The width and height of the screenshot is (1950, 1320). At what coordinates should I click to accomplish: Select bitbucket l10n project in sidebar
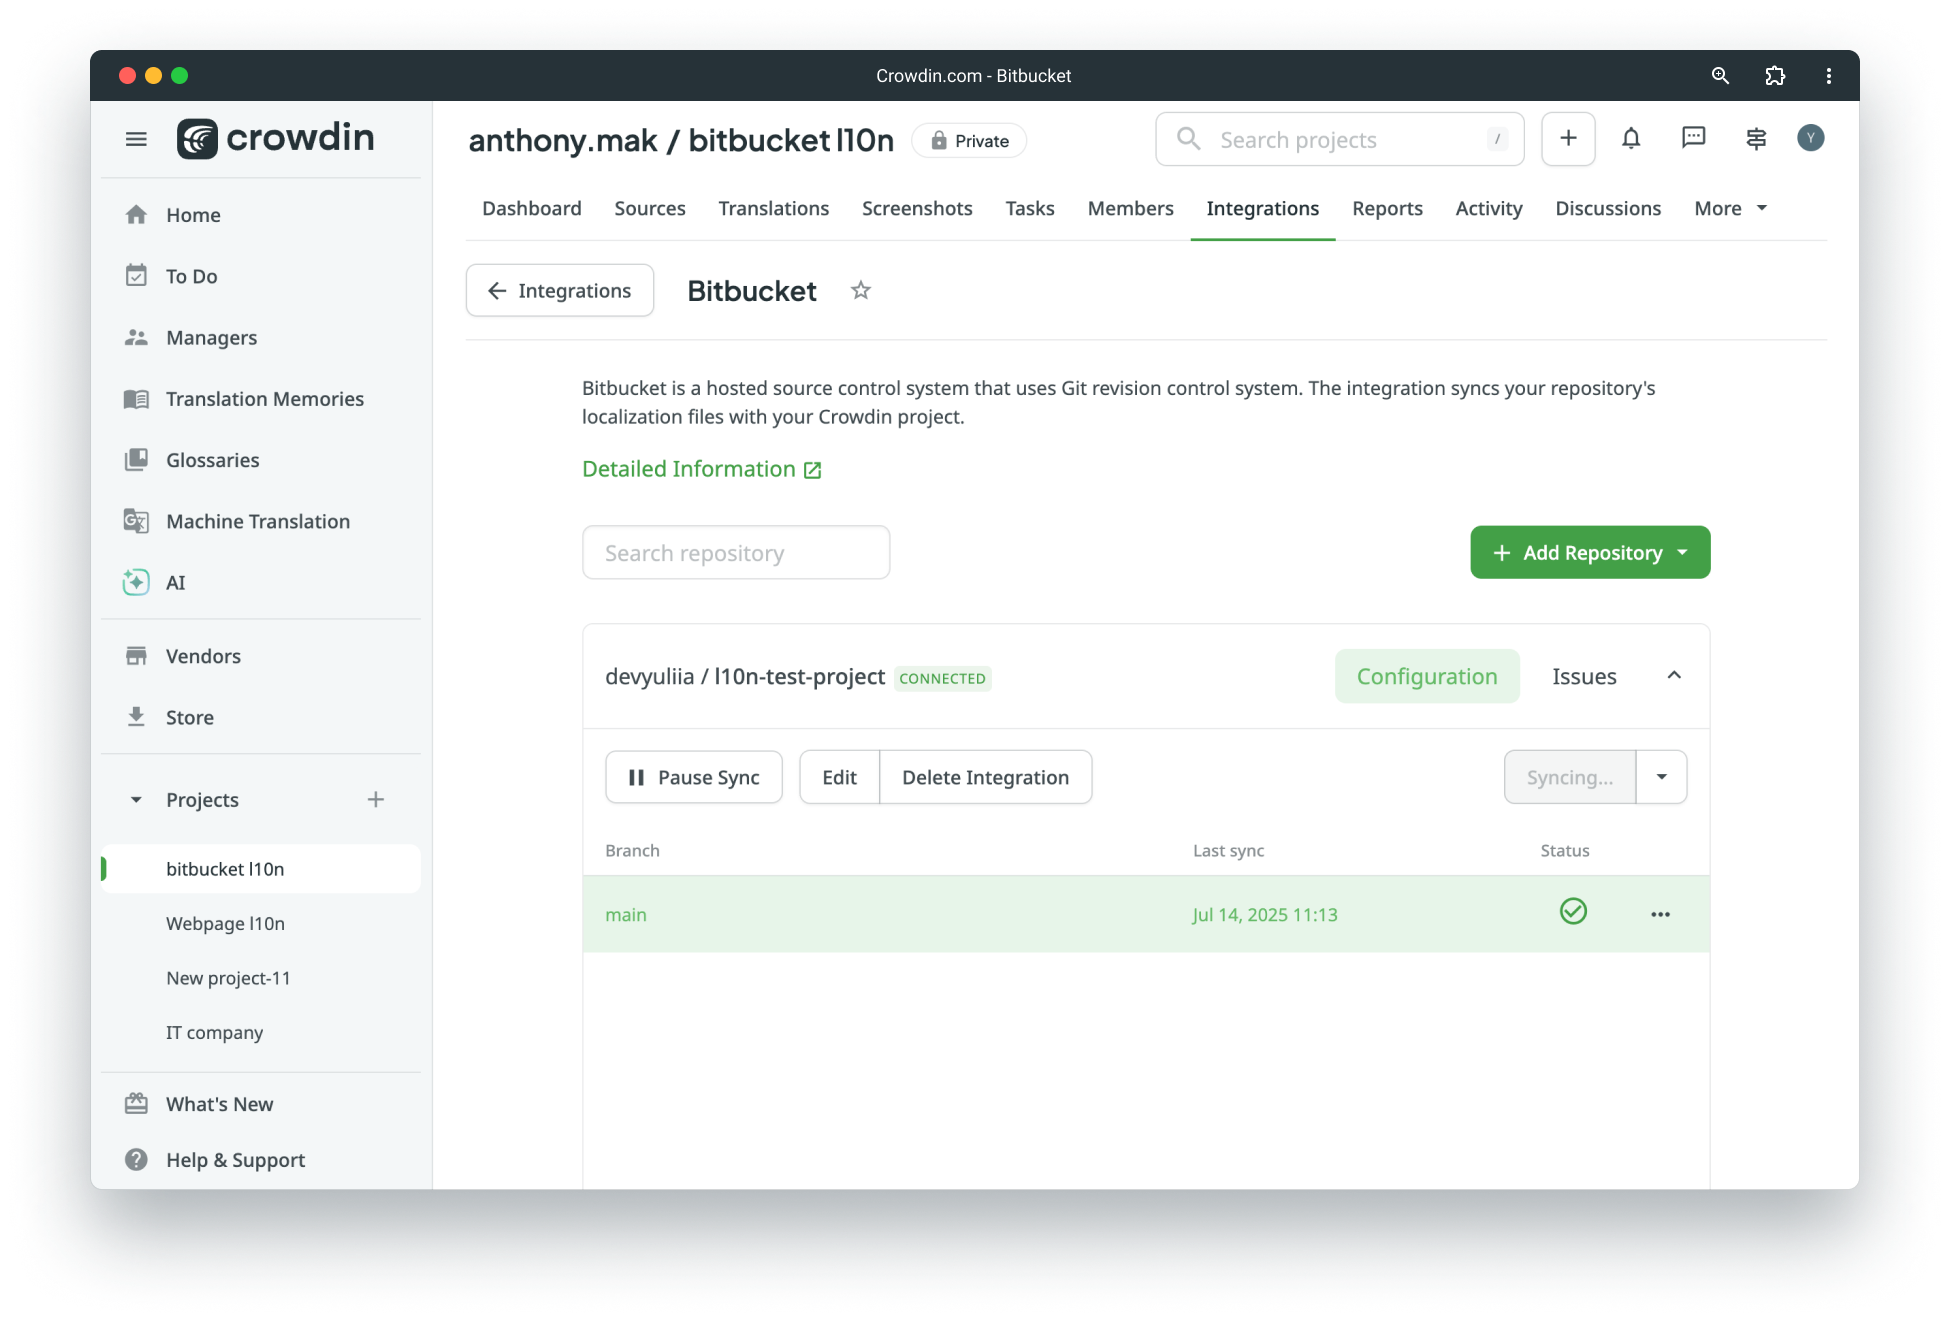pyautogui.click(x=261, y=868)
